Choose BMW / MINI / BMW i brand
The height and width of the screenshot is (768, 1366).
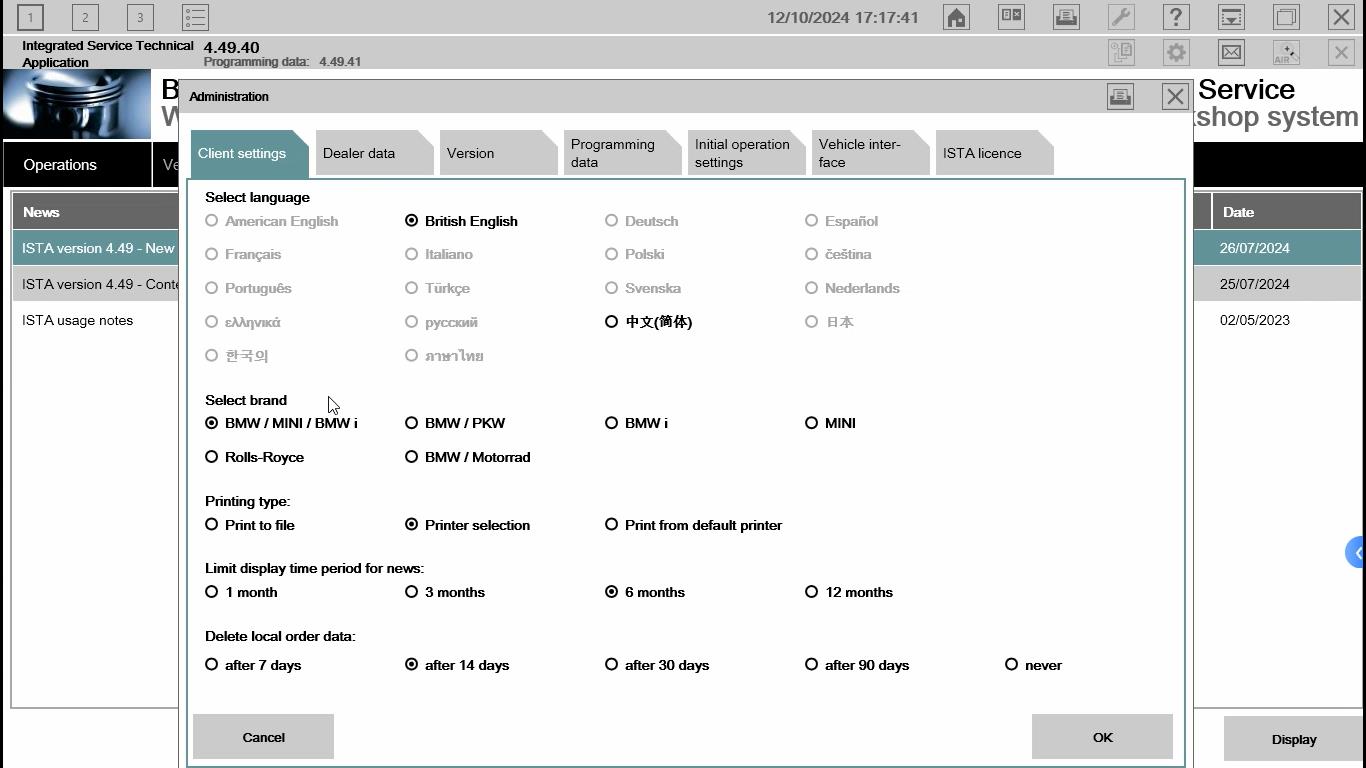click(x=281, y=423)
